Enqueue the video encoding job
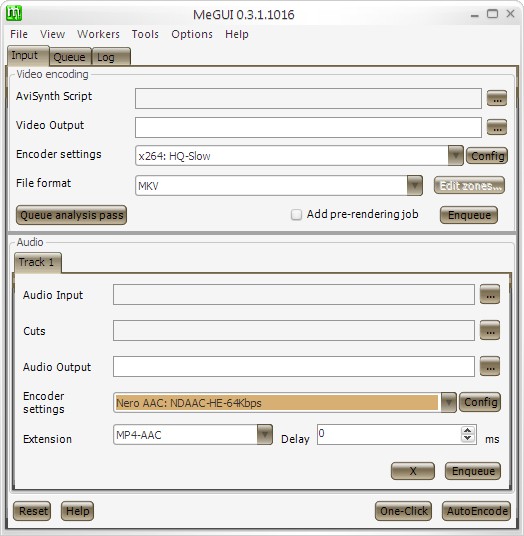The height and width of the screenshot is (536, 524). tap(469, 215)
